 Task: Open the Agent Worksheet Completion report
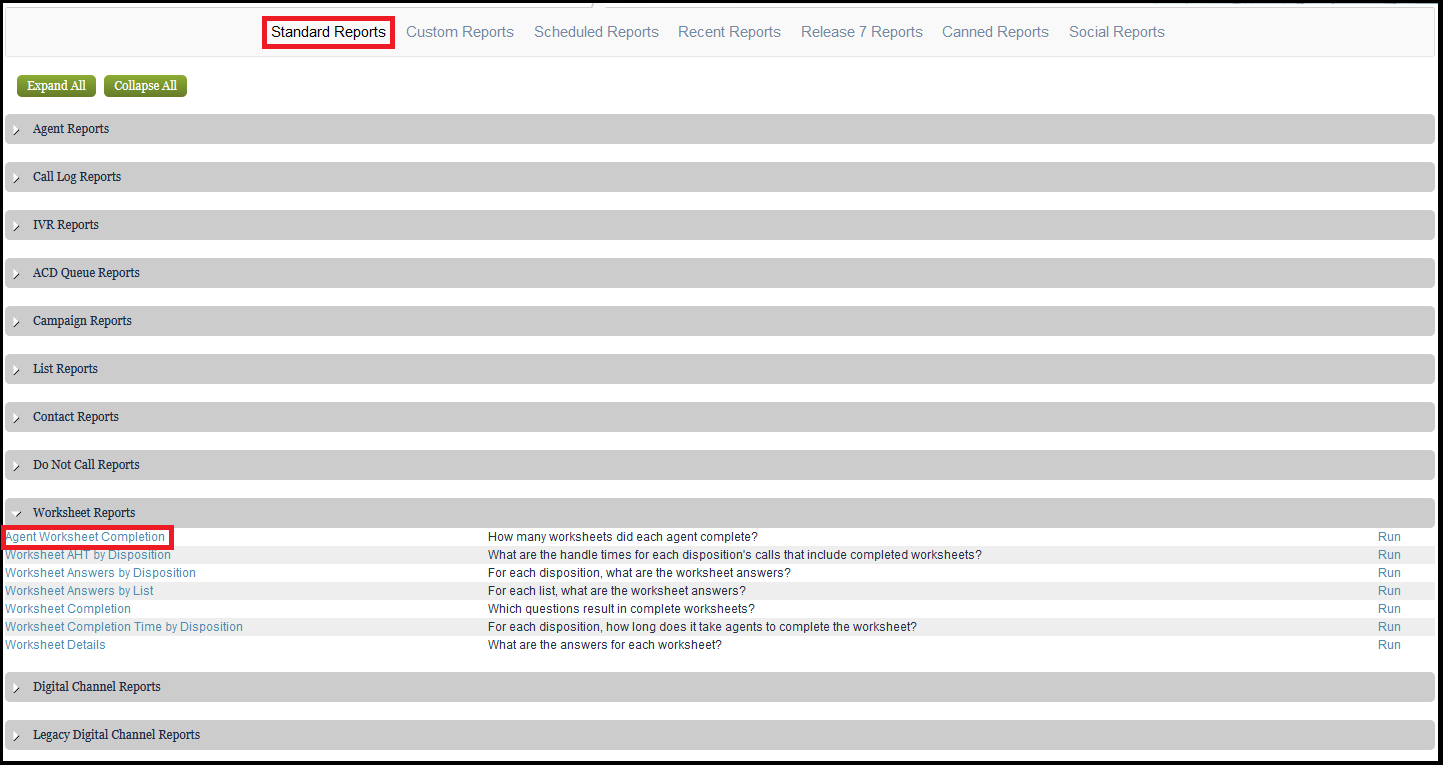point(85,537)
